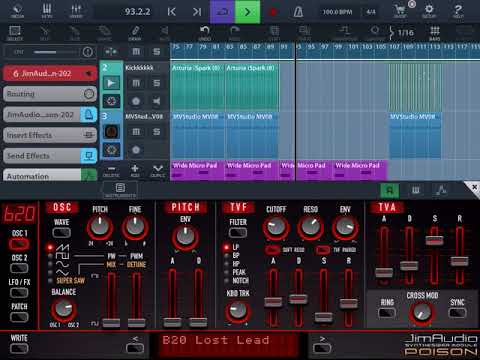Click the TVA Sustain slider handle
480x360 pixels.
(x=434, y=240)
